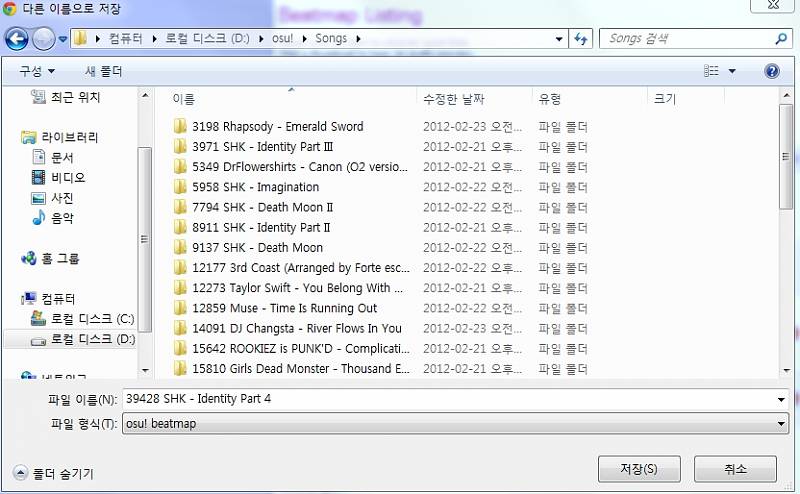
Task: Click the back navigation arrow button
Action: click(17, 39)
